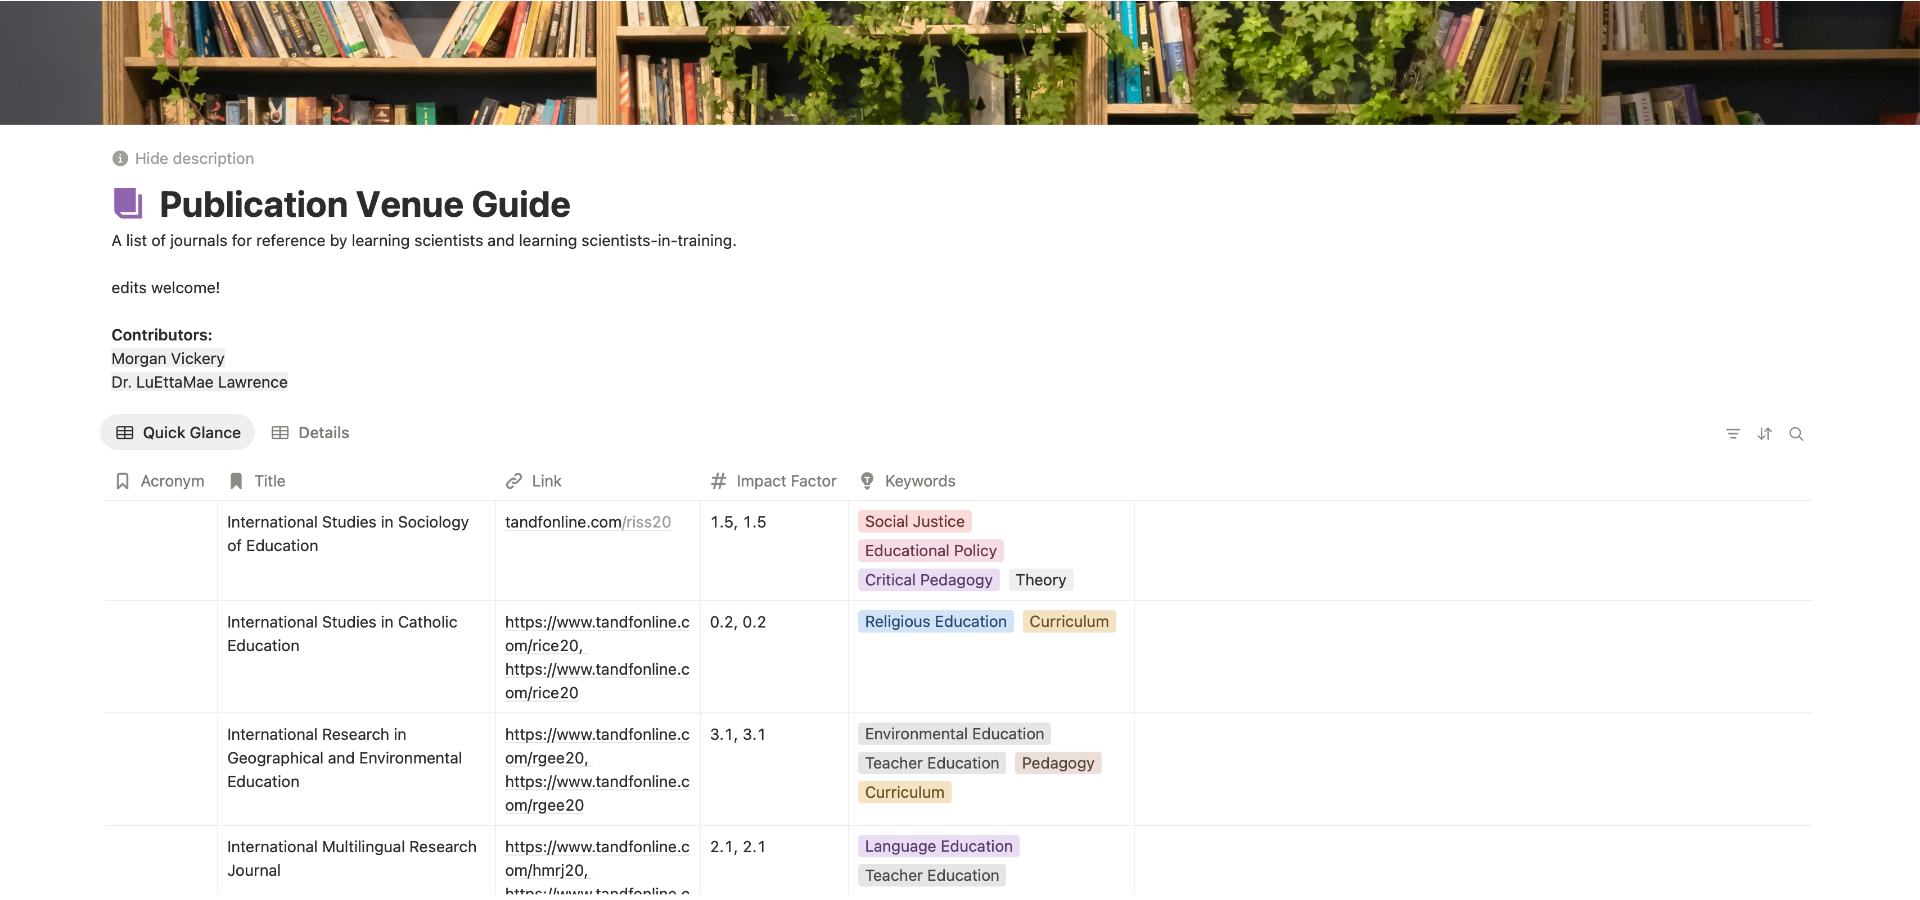This screenshot has height=900, width=1920.
Task: Switch to the Quick Glance tab
Action: [x=178, y=433]
